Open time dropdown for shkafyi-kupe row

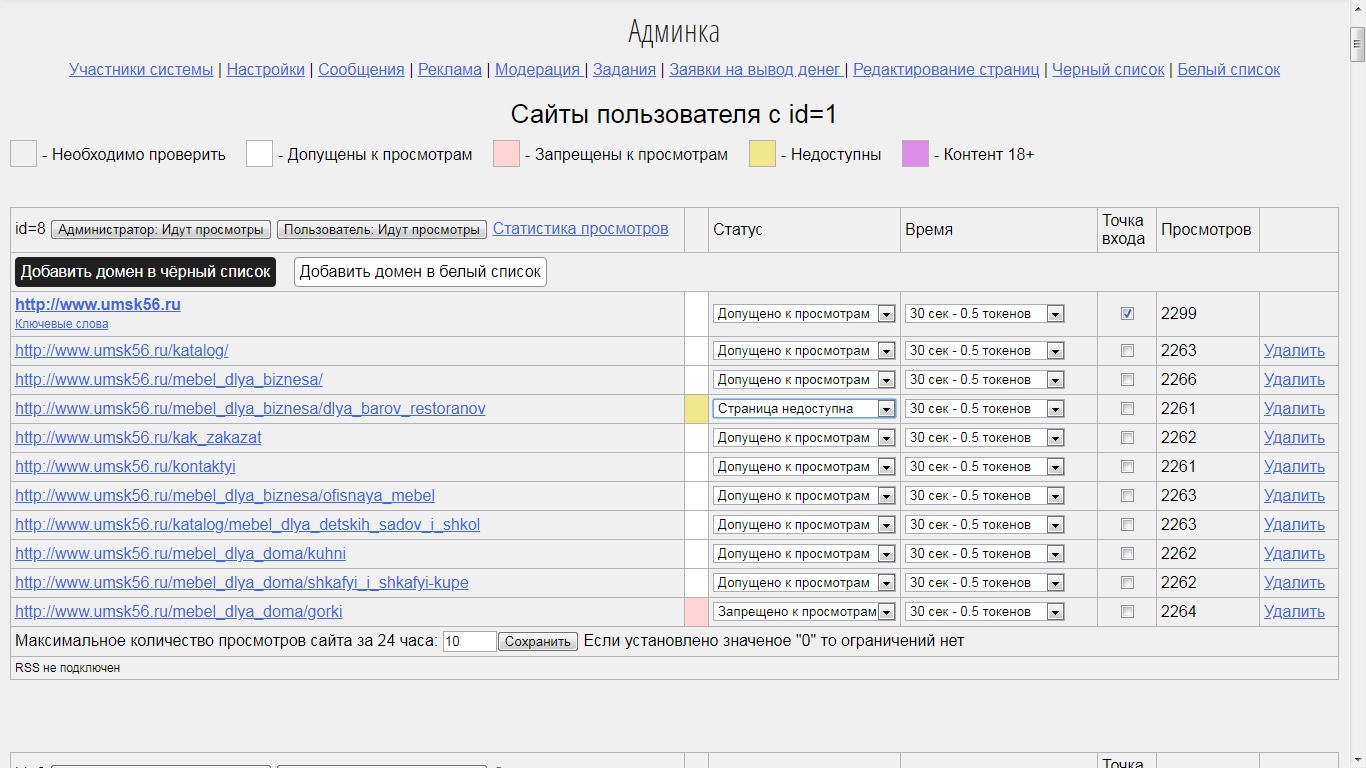point(984,583)
